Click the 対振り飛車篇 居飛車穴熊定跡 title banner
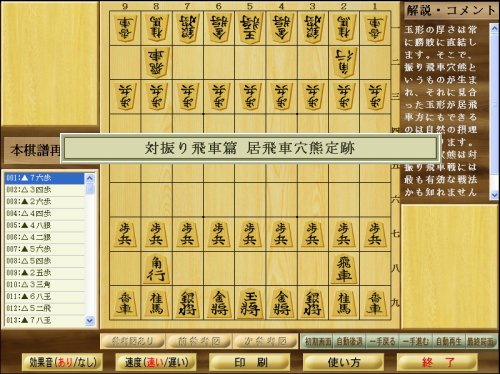Viewport: 500px width, 374px height. (250, 148)
